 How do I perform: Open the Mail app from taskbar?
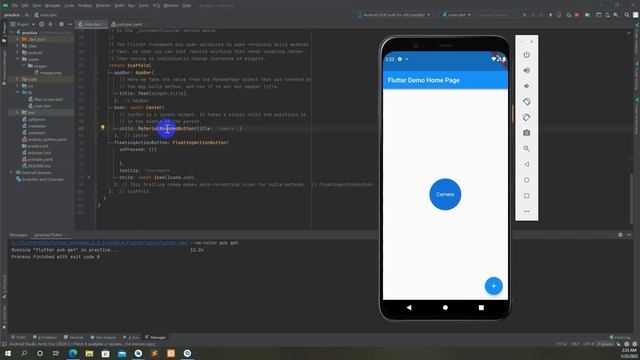122,353
